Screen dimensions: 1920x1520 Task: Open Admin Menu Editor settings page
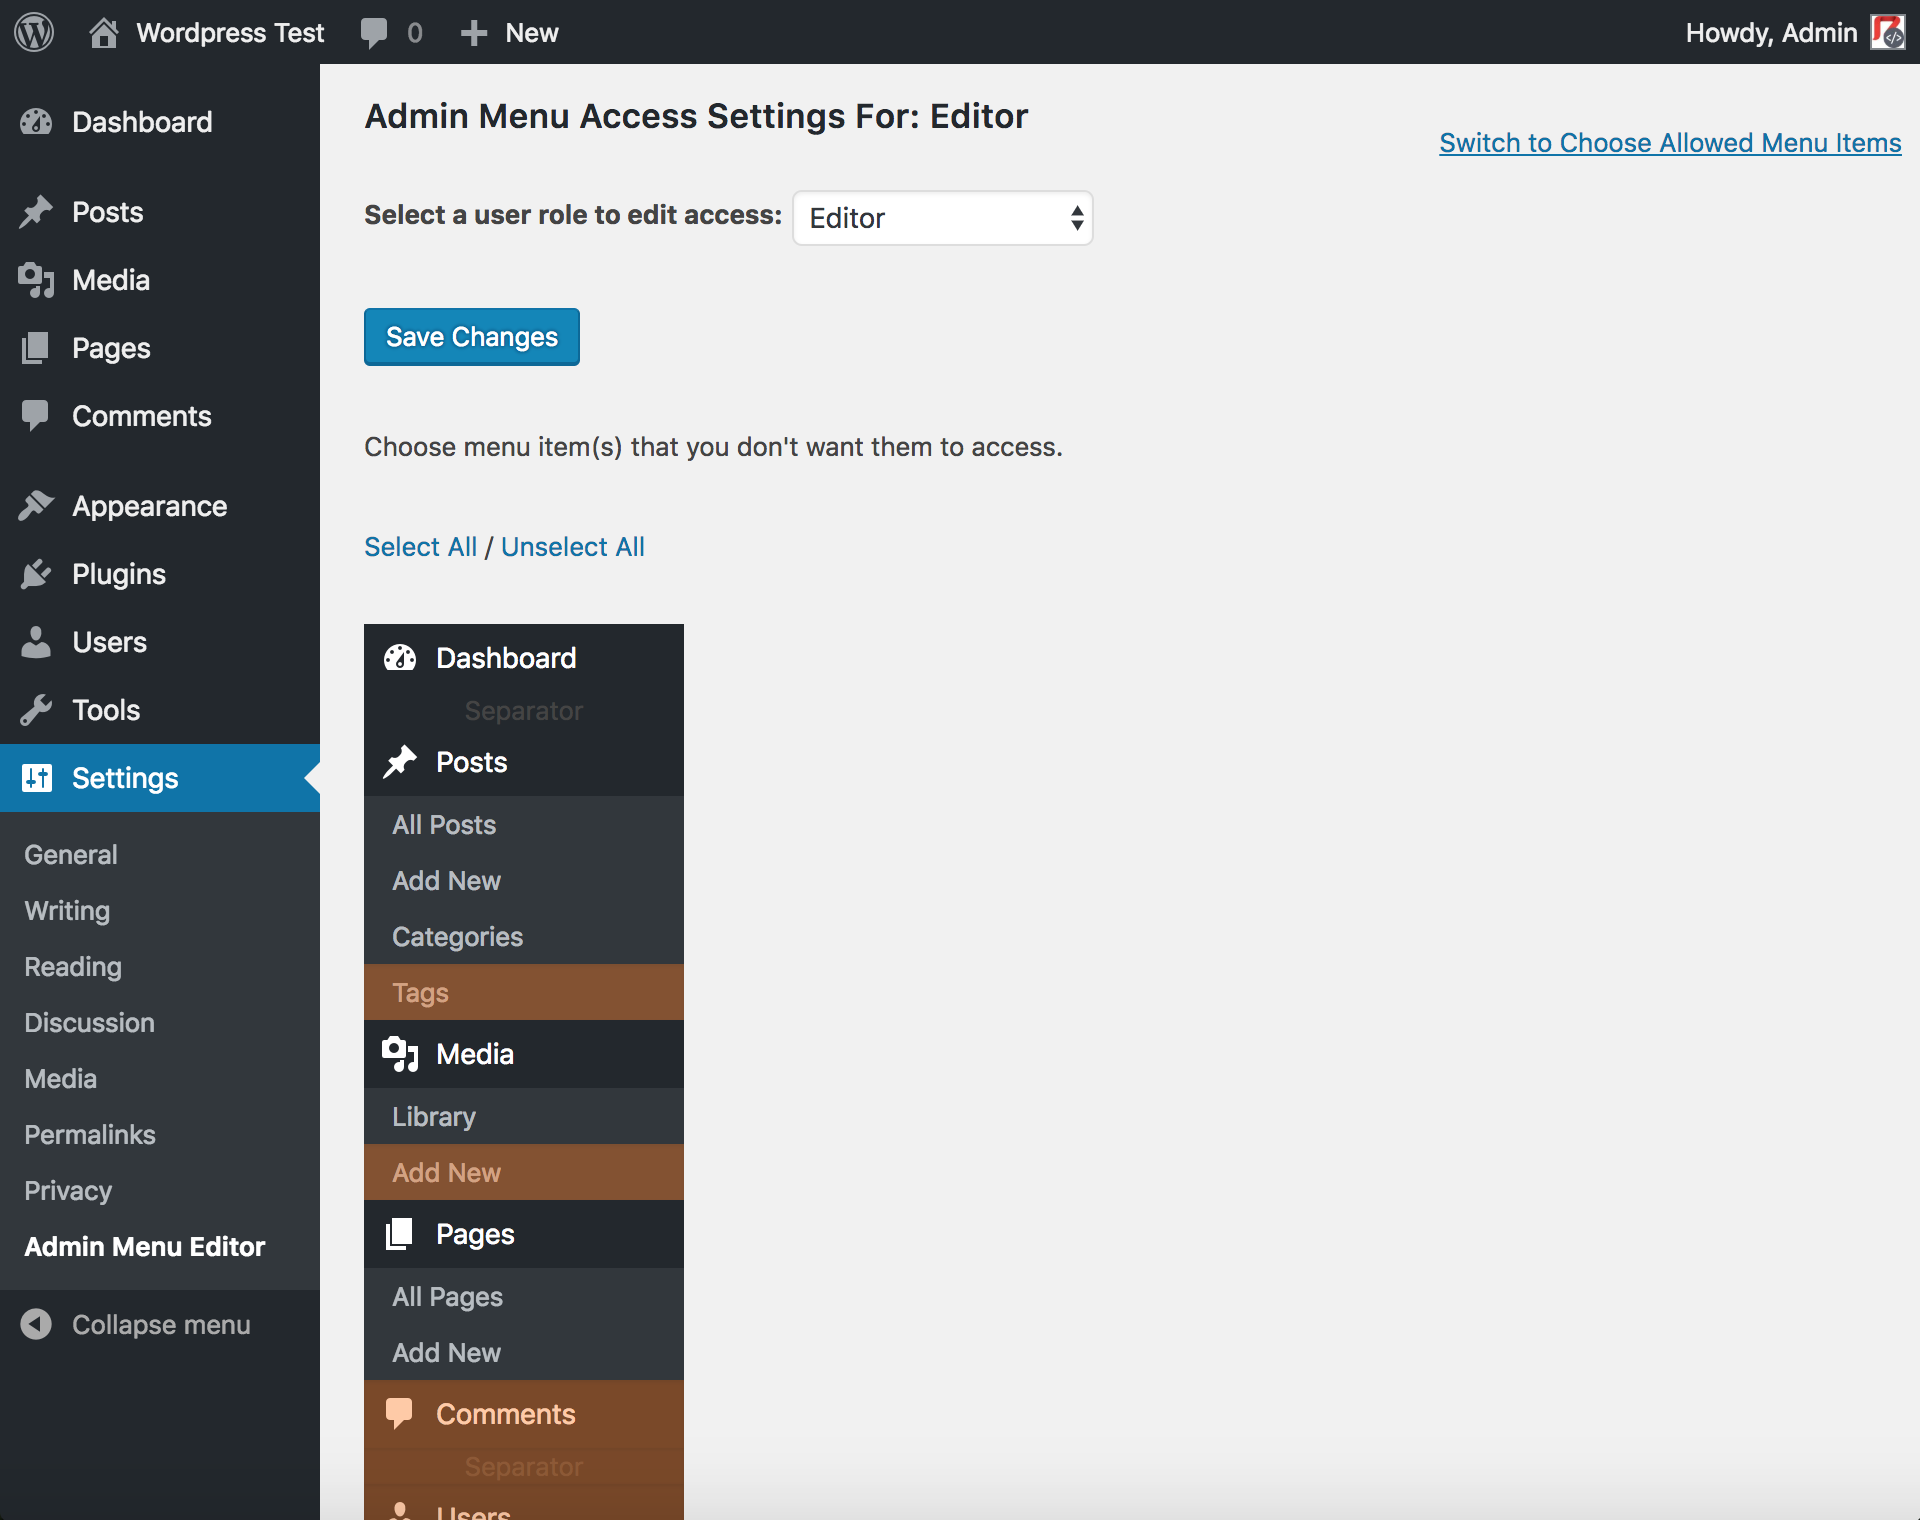[x=145, y=1246]
